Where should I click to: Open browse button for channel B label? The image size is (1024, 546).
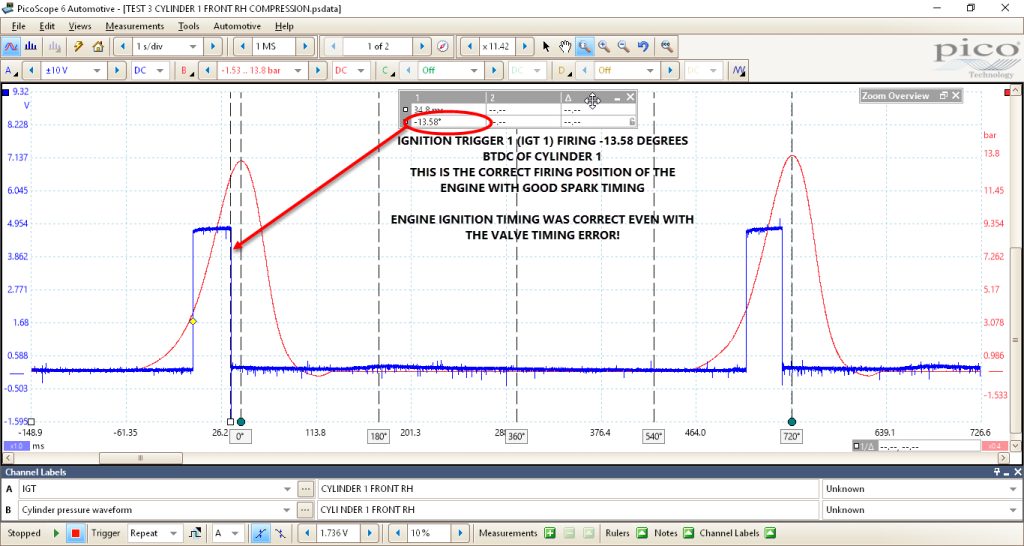(x=305, y=509)
